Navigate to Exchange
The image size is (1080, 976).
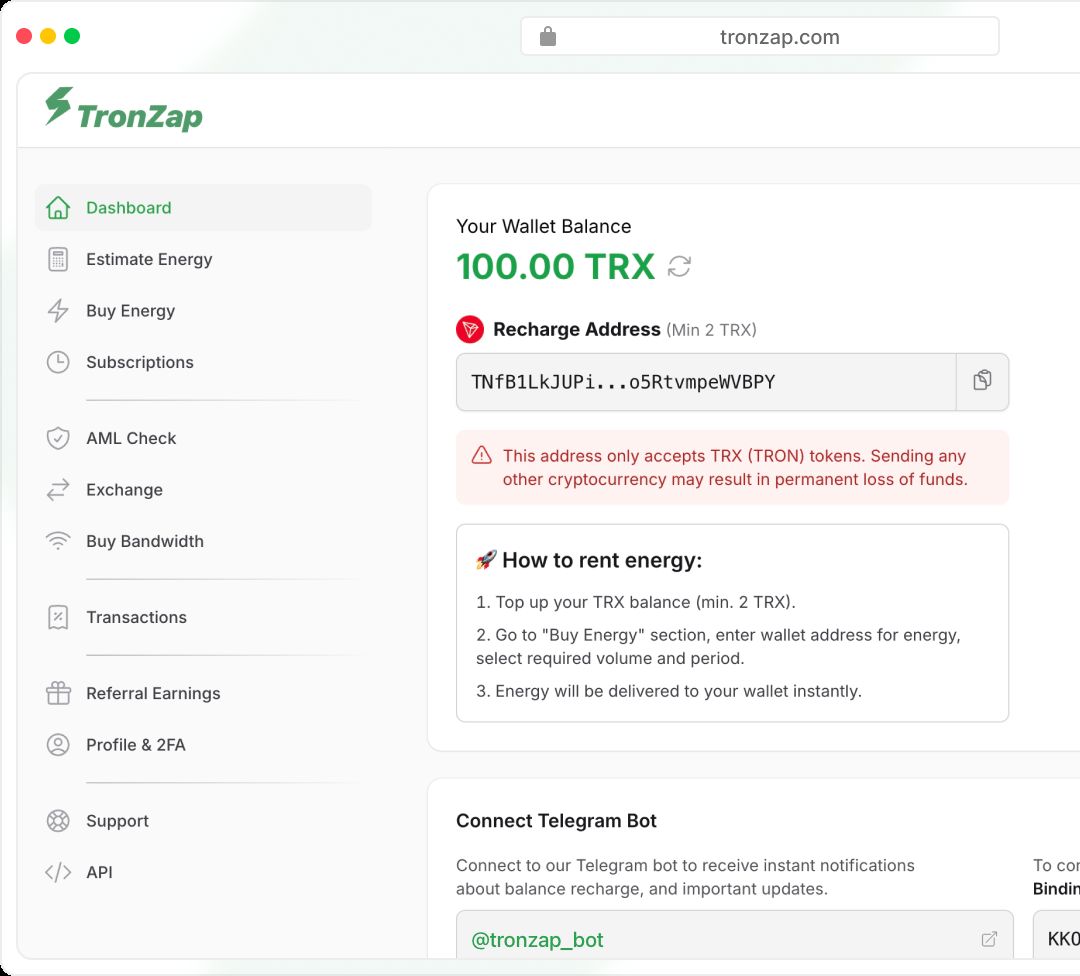pos(203,490)
